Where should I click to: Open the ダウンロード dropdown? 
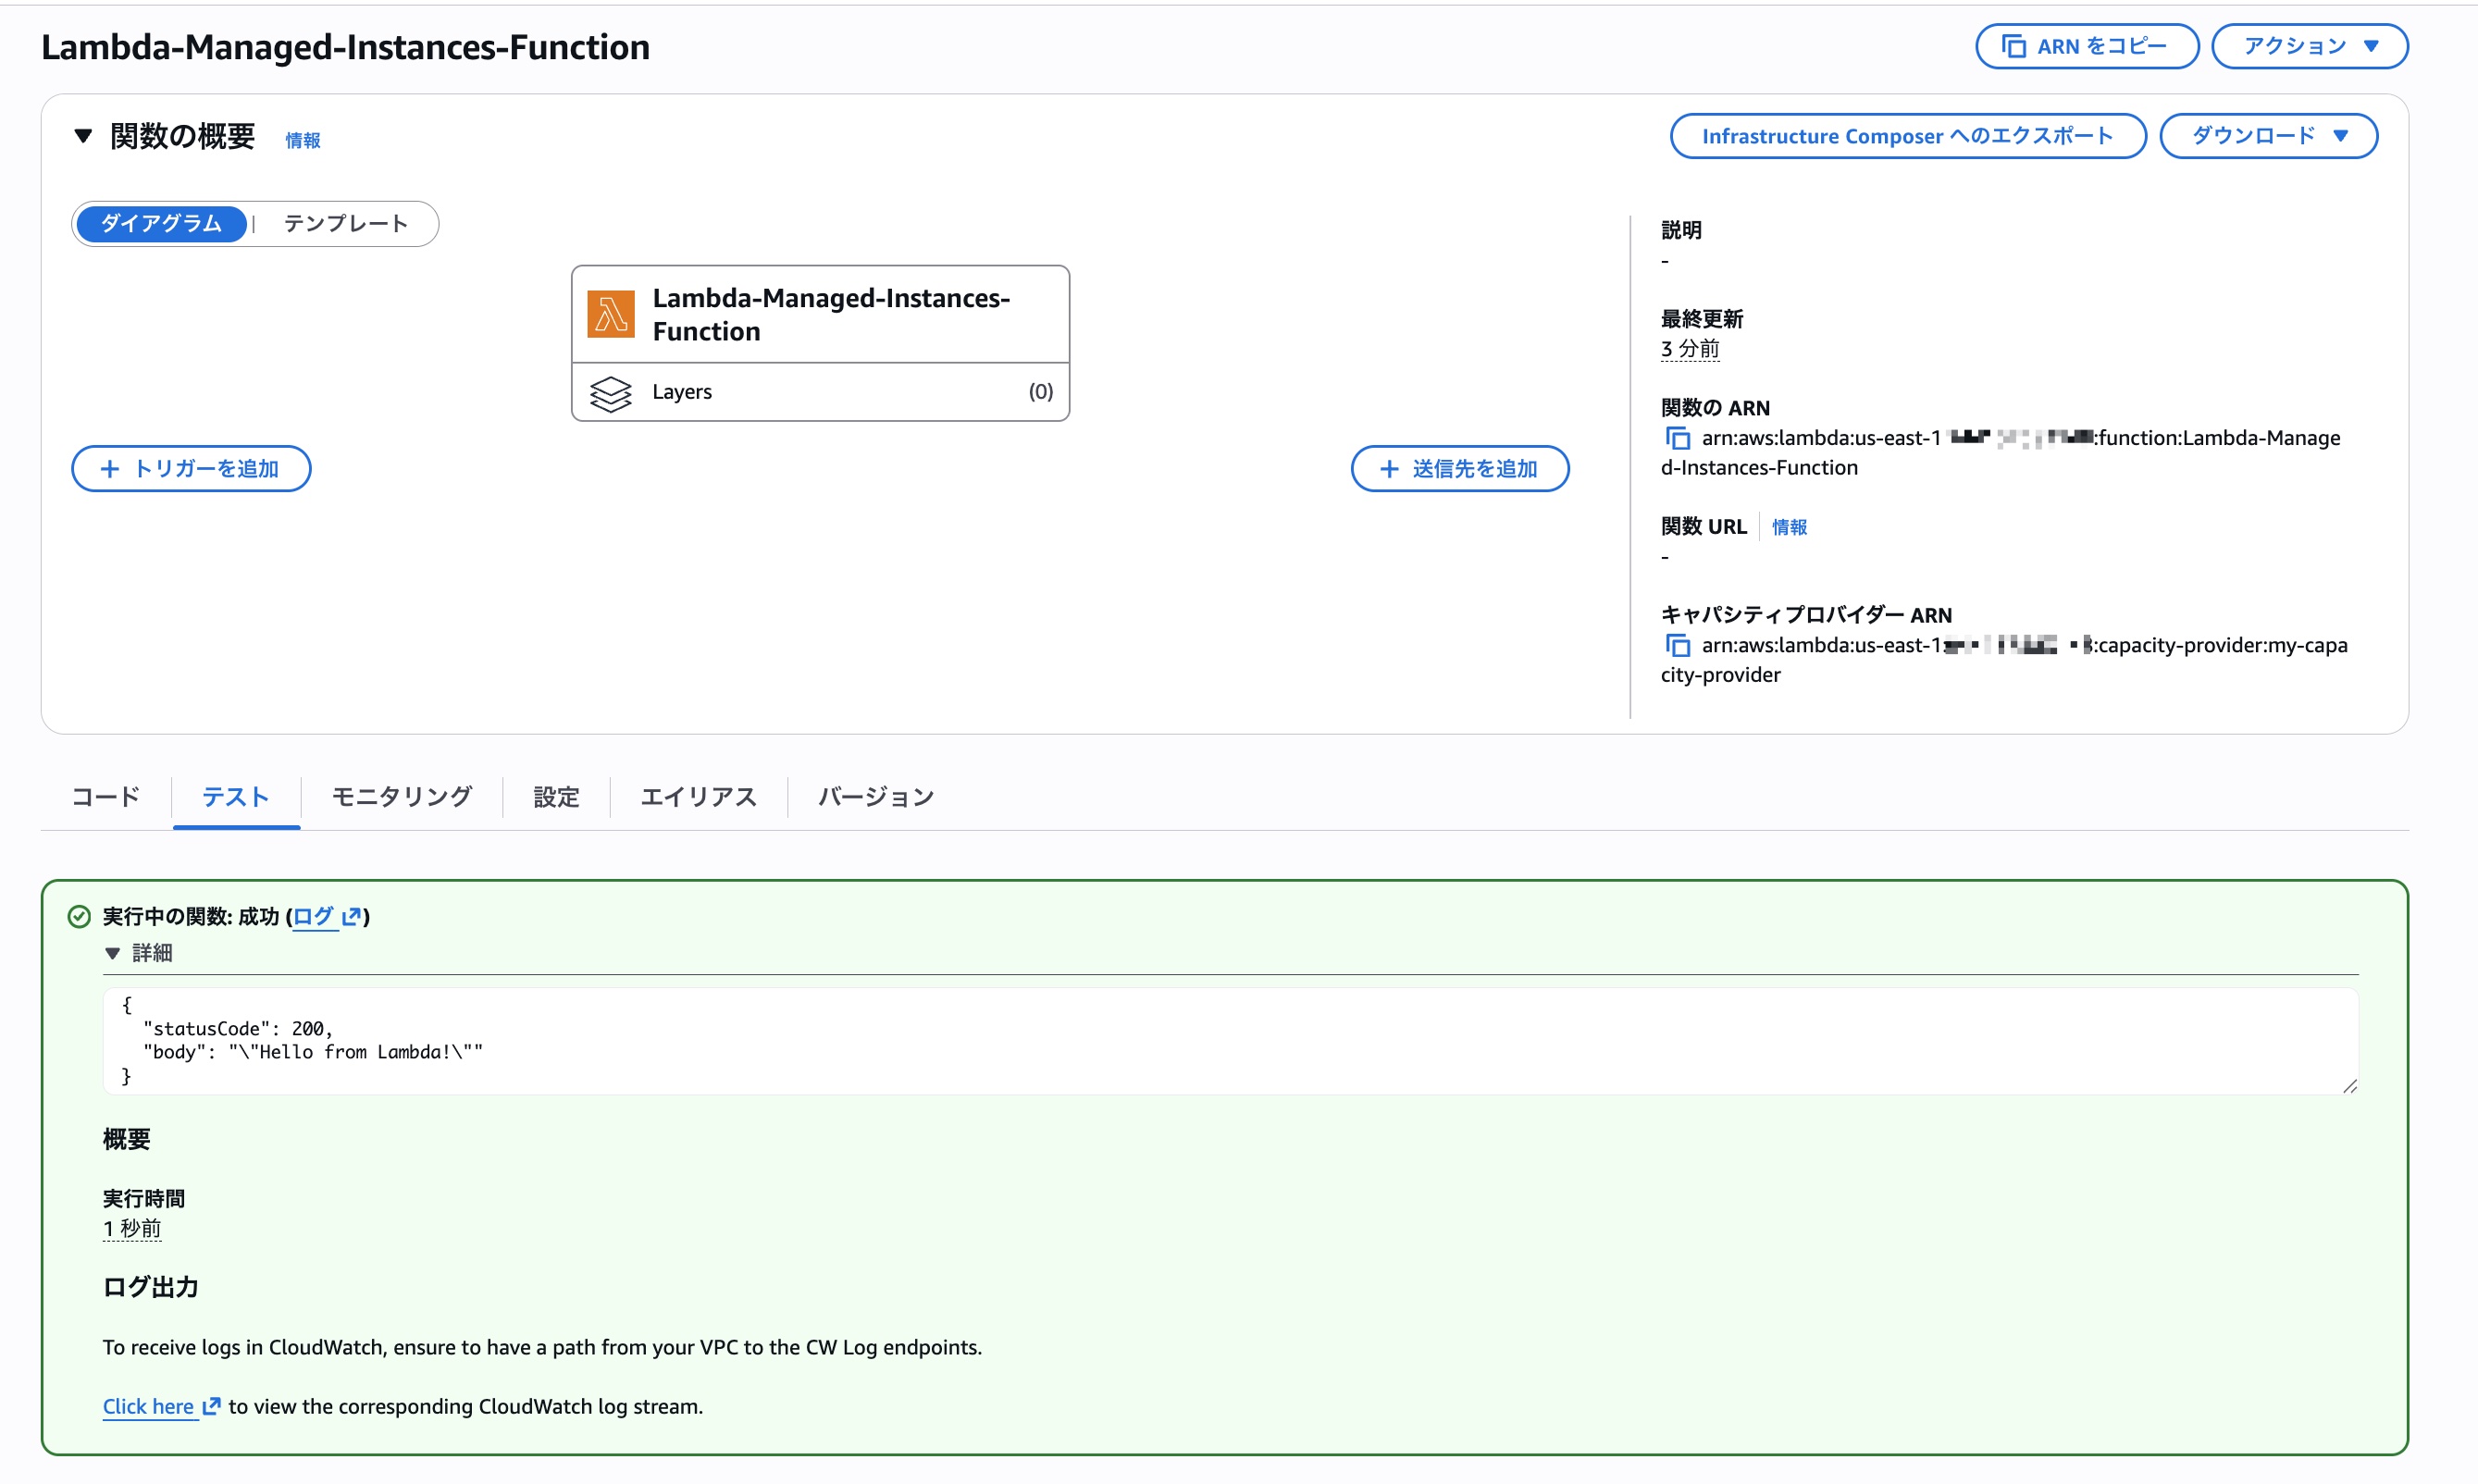[x=2268, y=136]
